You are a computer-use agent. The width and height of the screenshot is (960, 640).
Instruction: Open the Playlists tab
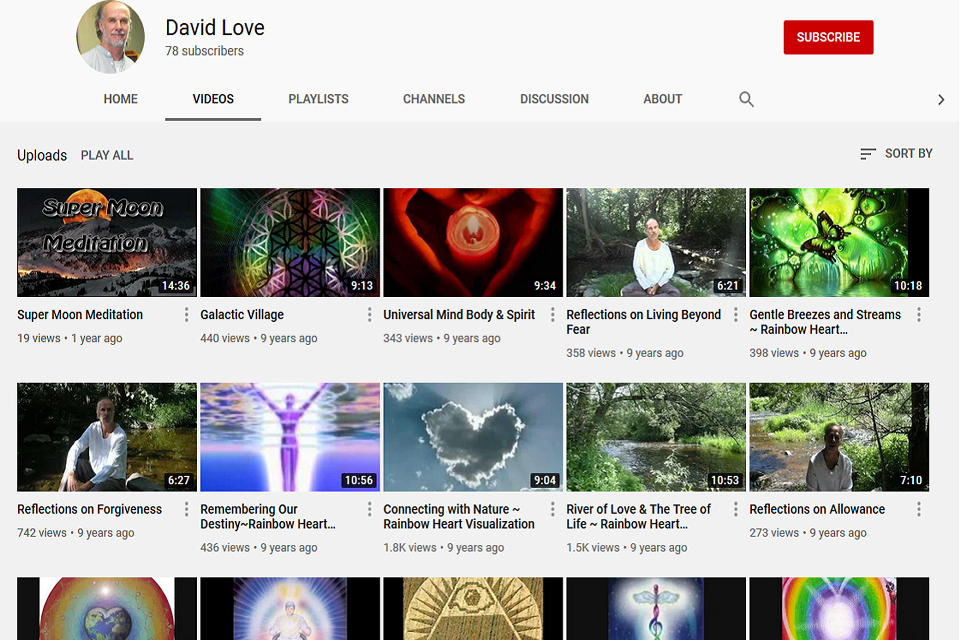(x=318, y=99)
